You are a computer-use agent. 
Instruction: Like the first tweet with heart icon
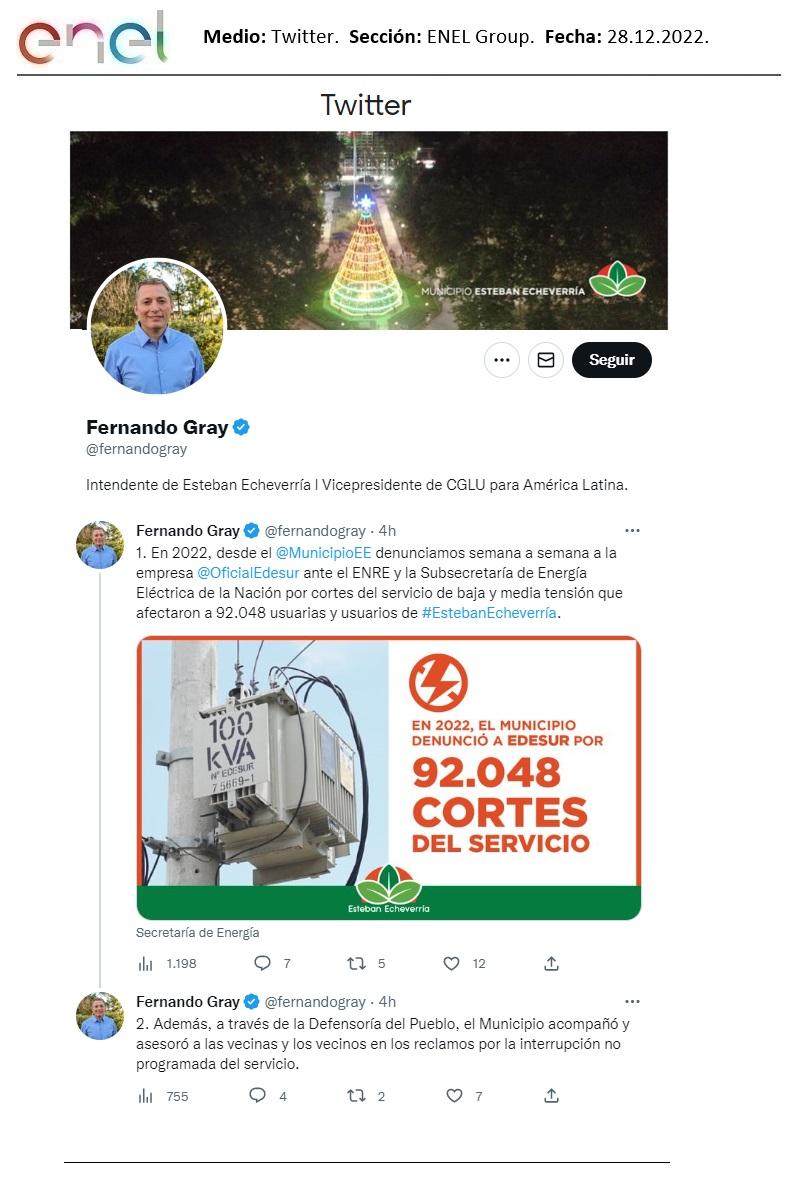(452, 963)
